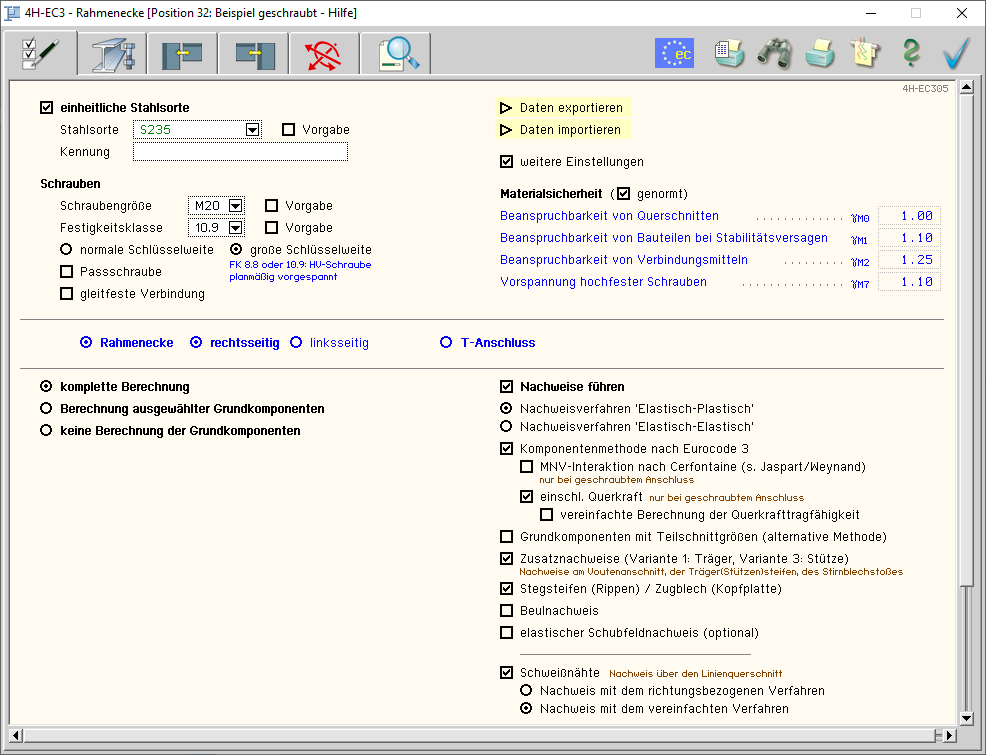Image resolution: width=986 pixels, height=755 pixels.
Task: Click the binoculars search icon
Action: pos(774,53)
